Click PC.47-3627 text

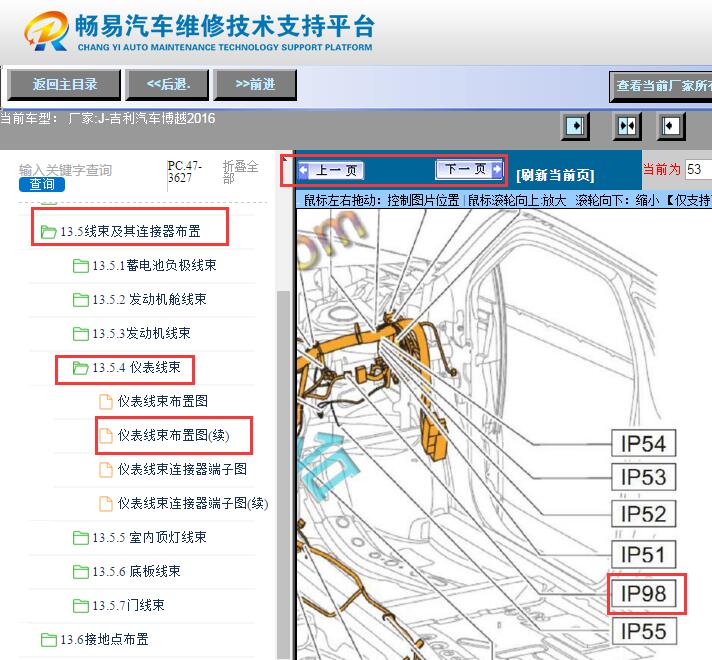click(x=184, y=172)
